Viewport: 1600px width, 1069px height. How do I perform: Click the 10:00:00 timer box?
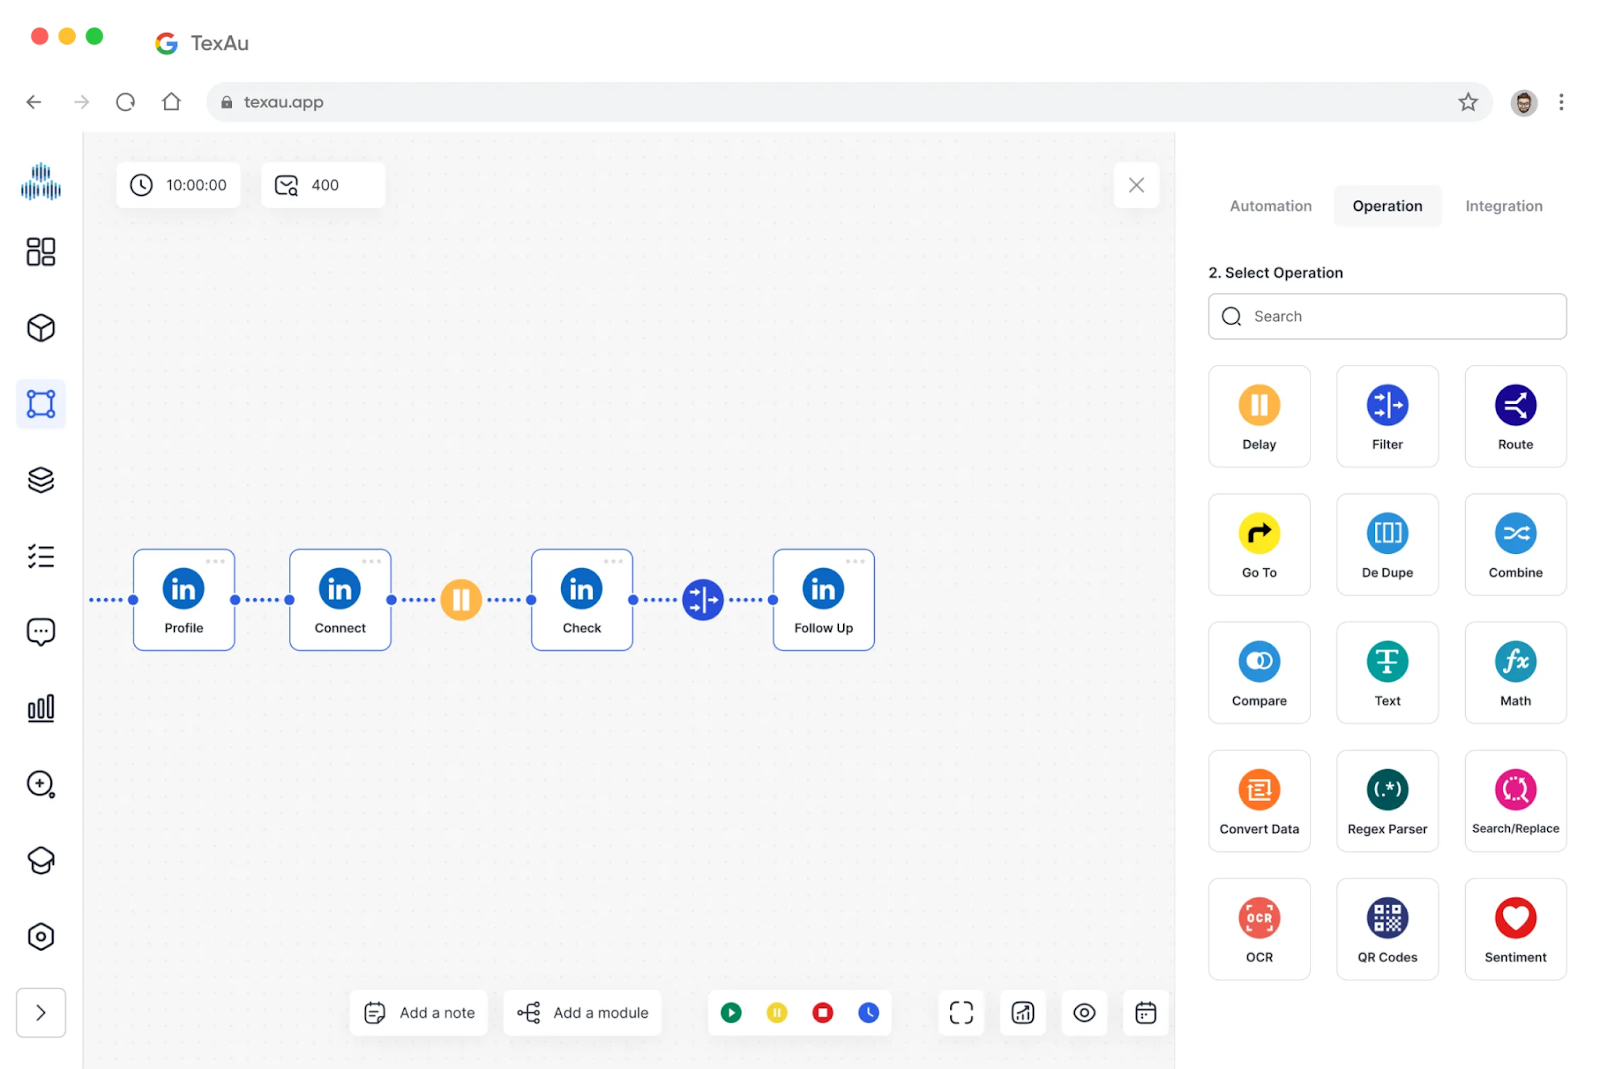[178, 185]
